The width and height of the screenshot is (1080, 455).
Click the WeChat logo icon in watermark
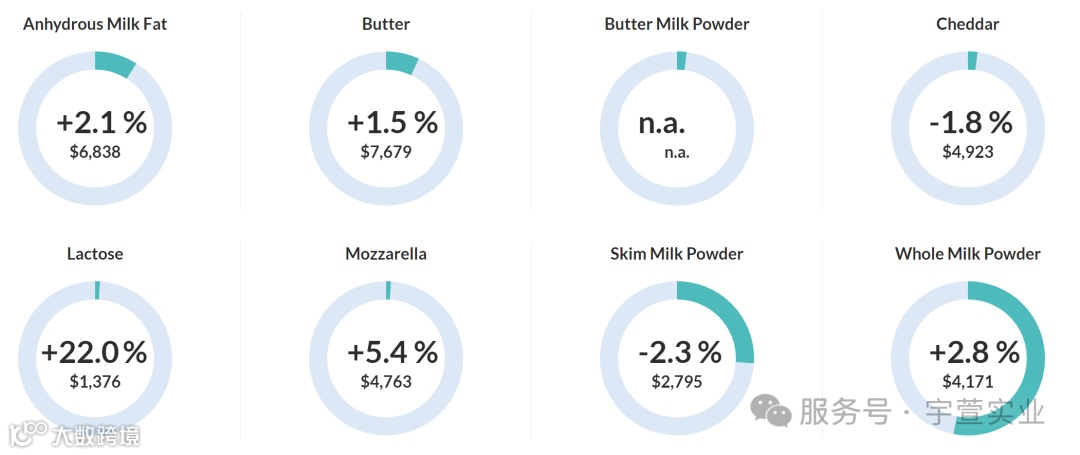point(772,409)
